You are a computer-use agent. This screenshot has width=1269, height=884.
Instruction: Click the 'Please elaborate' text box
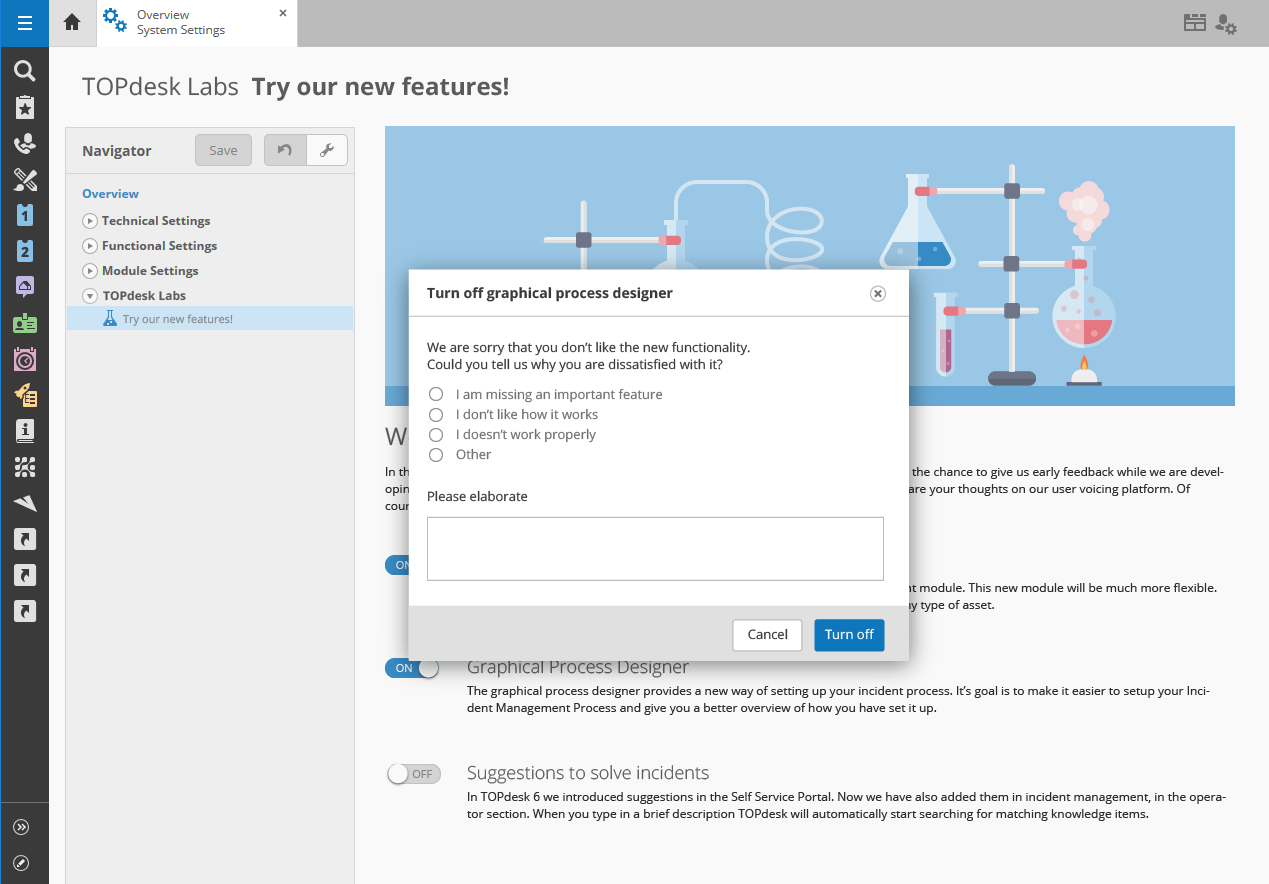pos(655,548)
